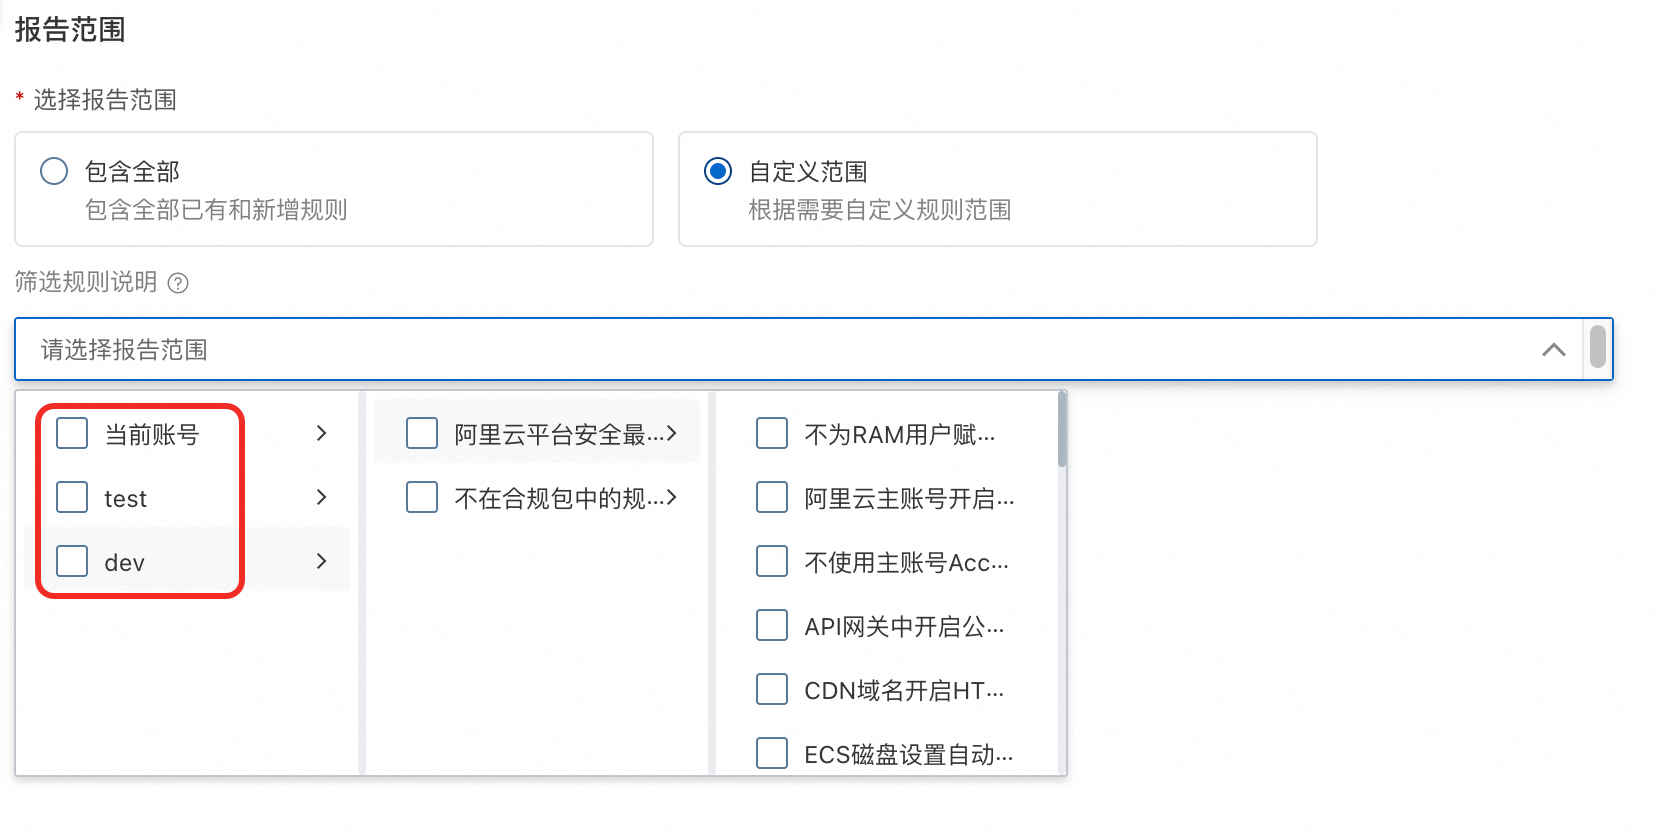This screenshot has height=832, width=1662.
Task: Check the API网关中开启公... rule checkbox
Action: [x=772, y=625]
